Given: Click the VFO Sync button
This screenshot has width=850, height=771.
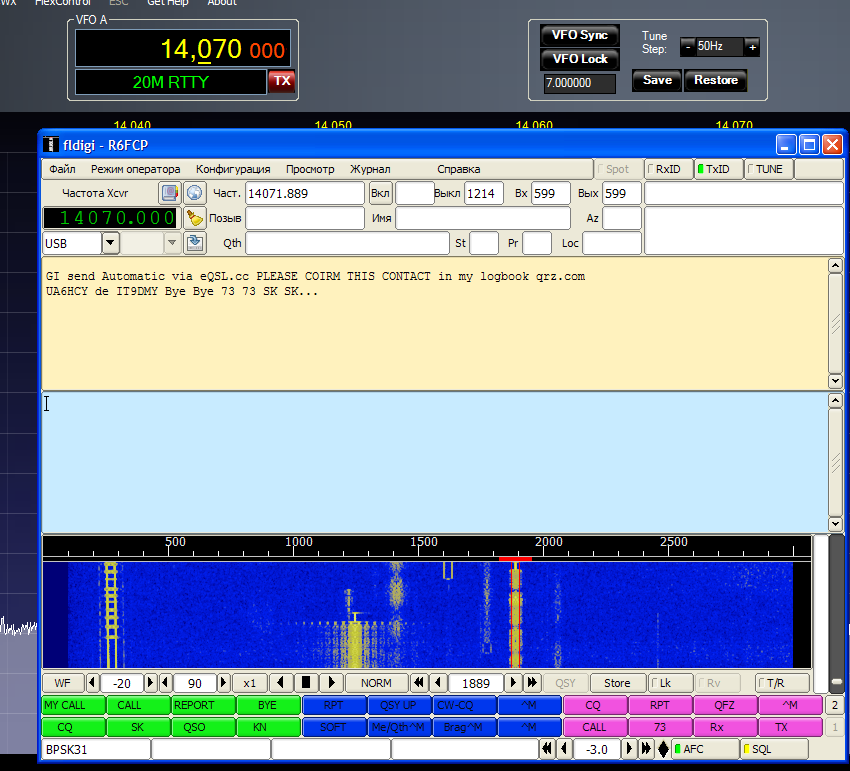Looking at the screenshot, I should 580,35.
